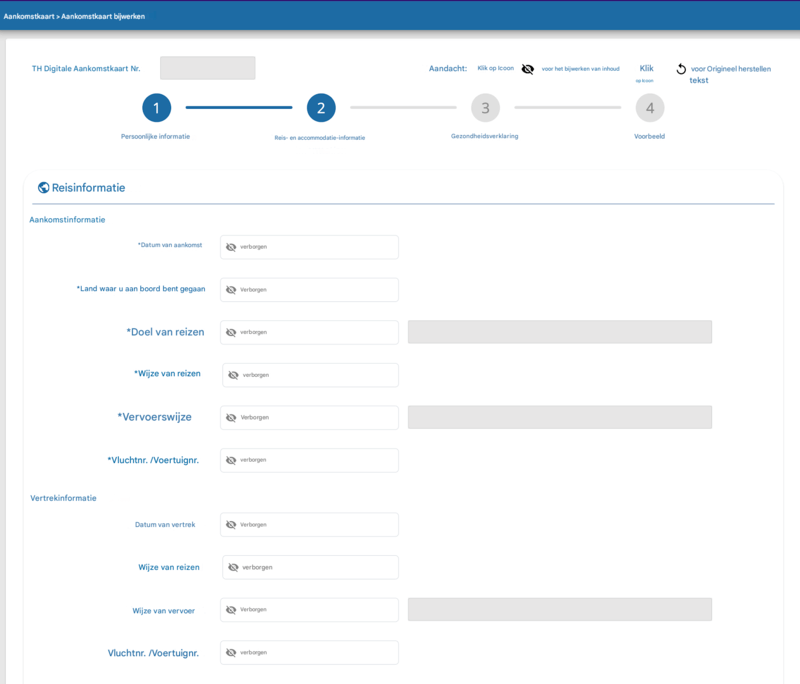Click the eye-slash icon in the Aandacht legend

pyautogui.click(x=528, y=69)
